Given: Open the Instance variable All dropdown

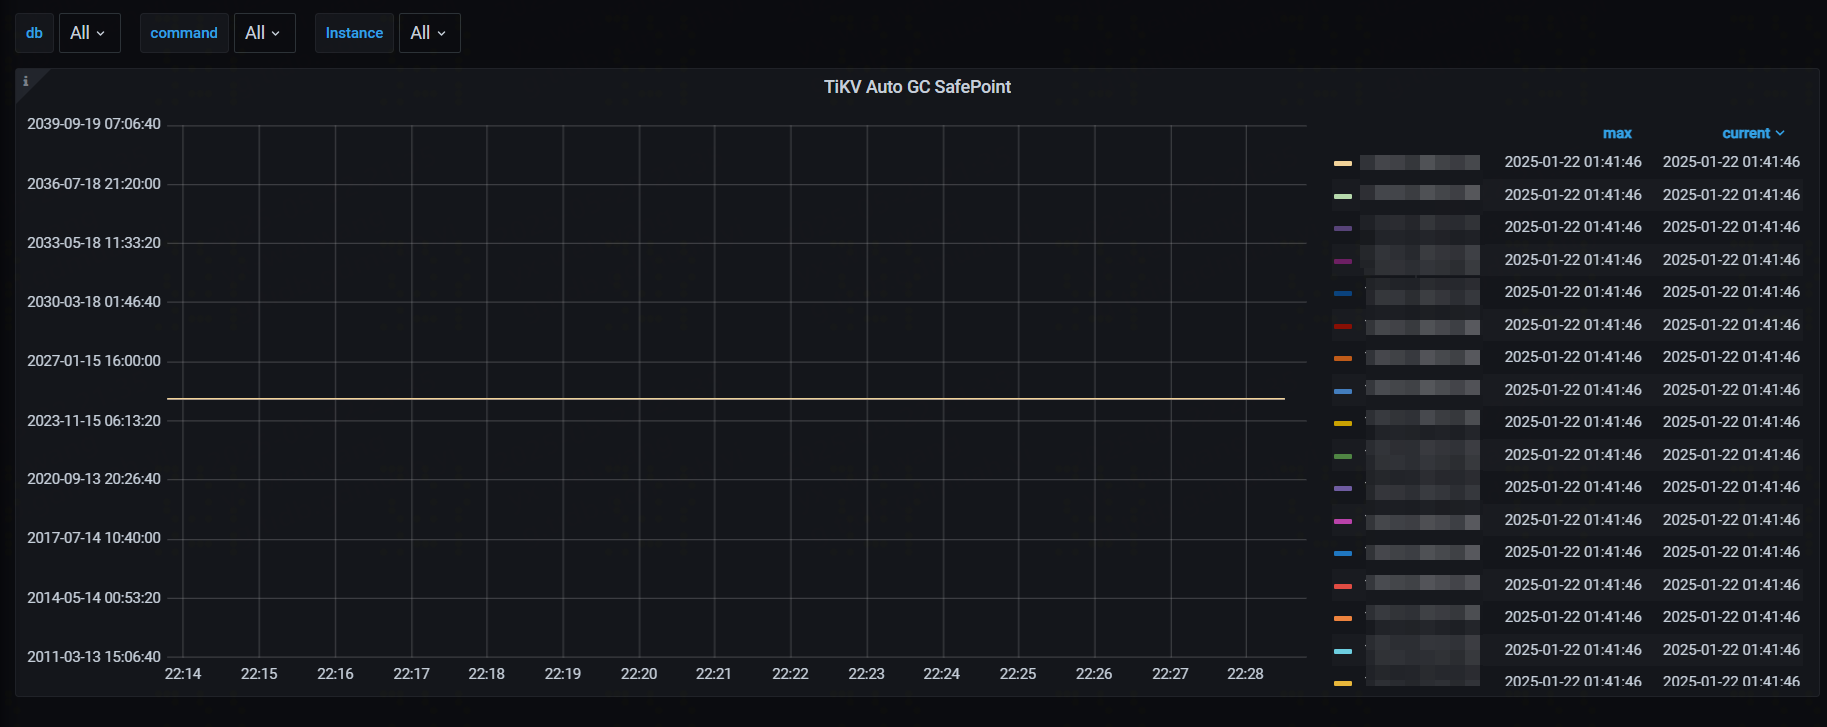Looking at the screenshot, I should pos(429,33).
